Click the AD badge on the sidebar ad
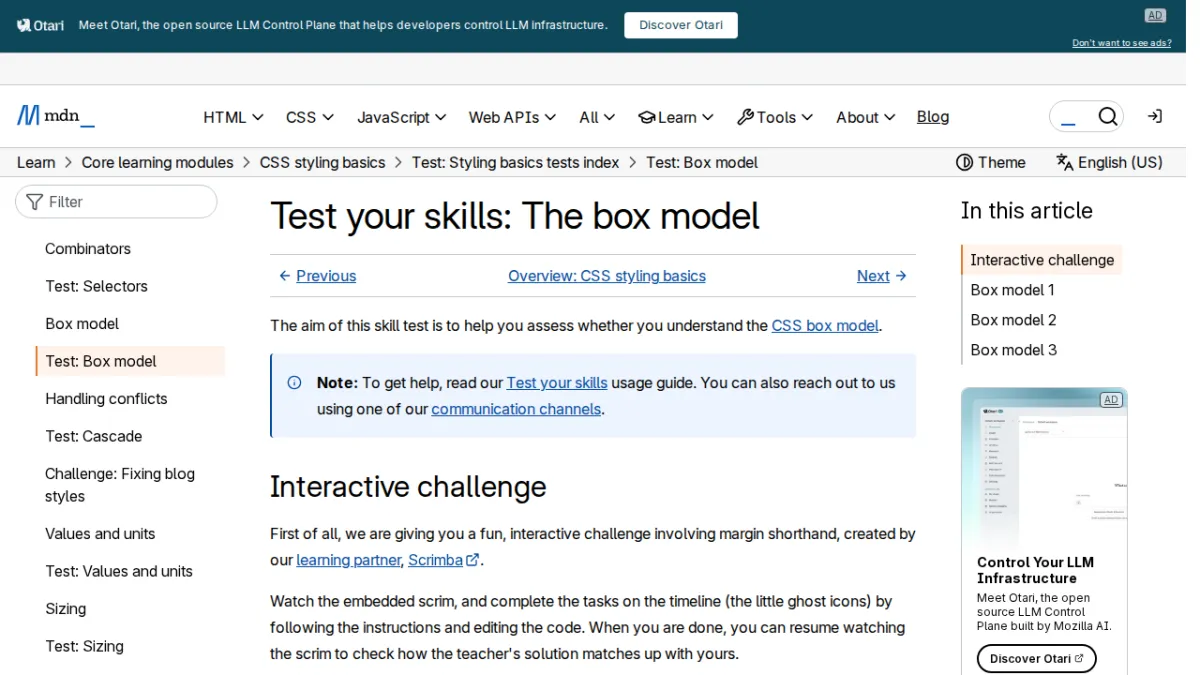Screen dimensions: 1200x675 pos(1110,400)
